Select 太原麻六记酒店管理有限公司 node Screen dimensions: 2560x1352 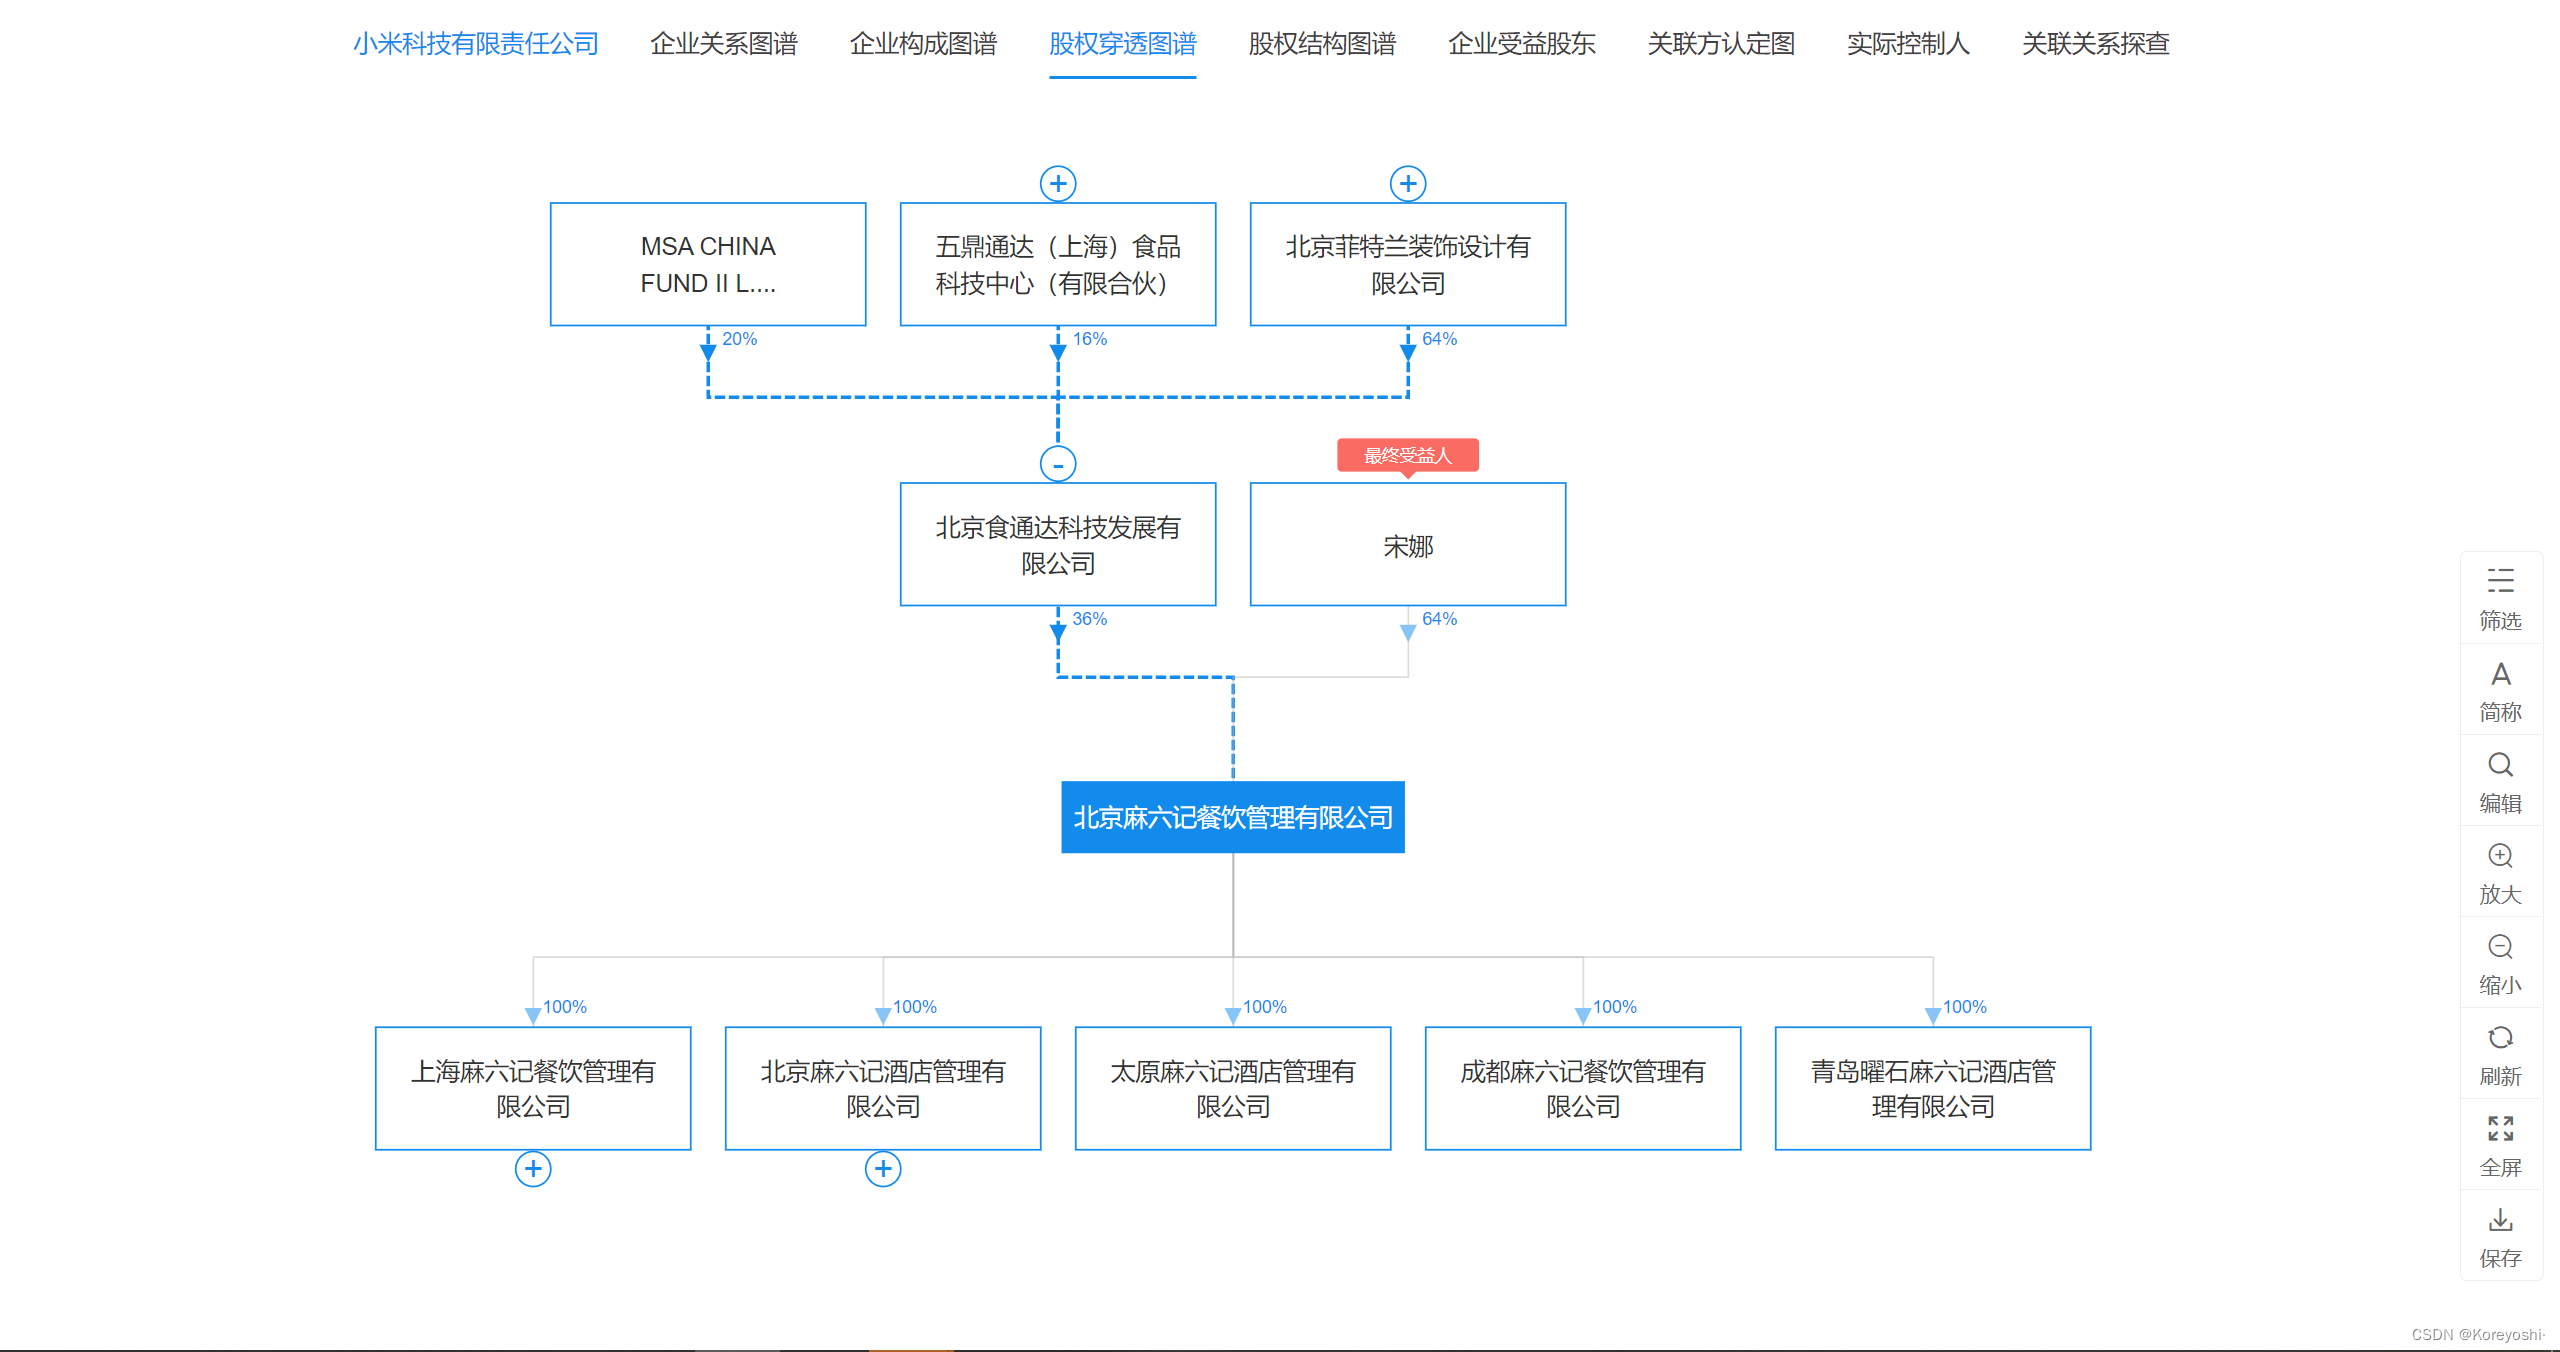tap(1233, 1088)
